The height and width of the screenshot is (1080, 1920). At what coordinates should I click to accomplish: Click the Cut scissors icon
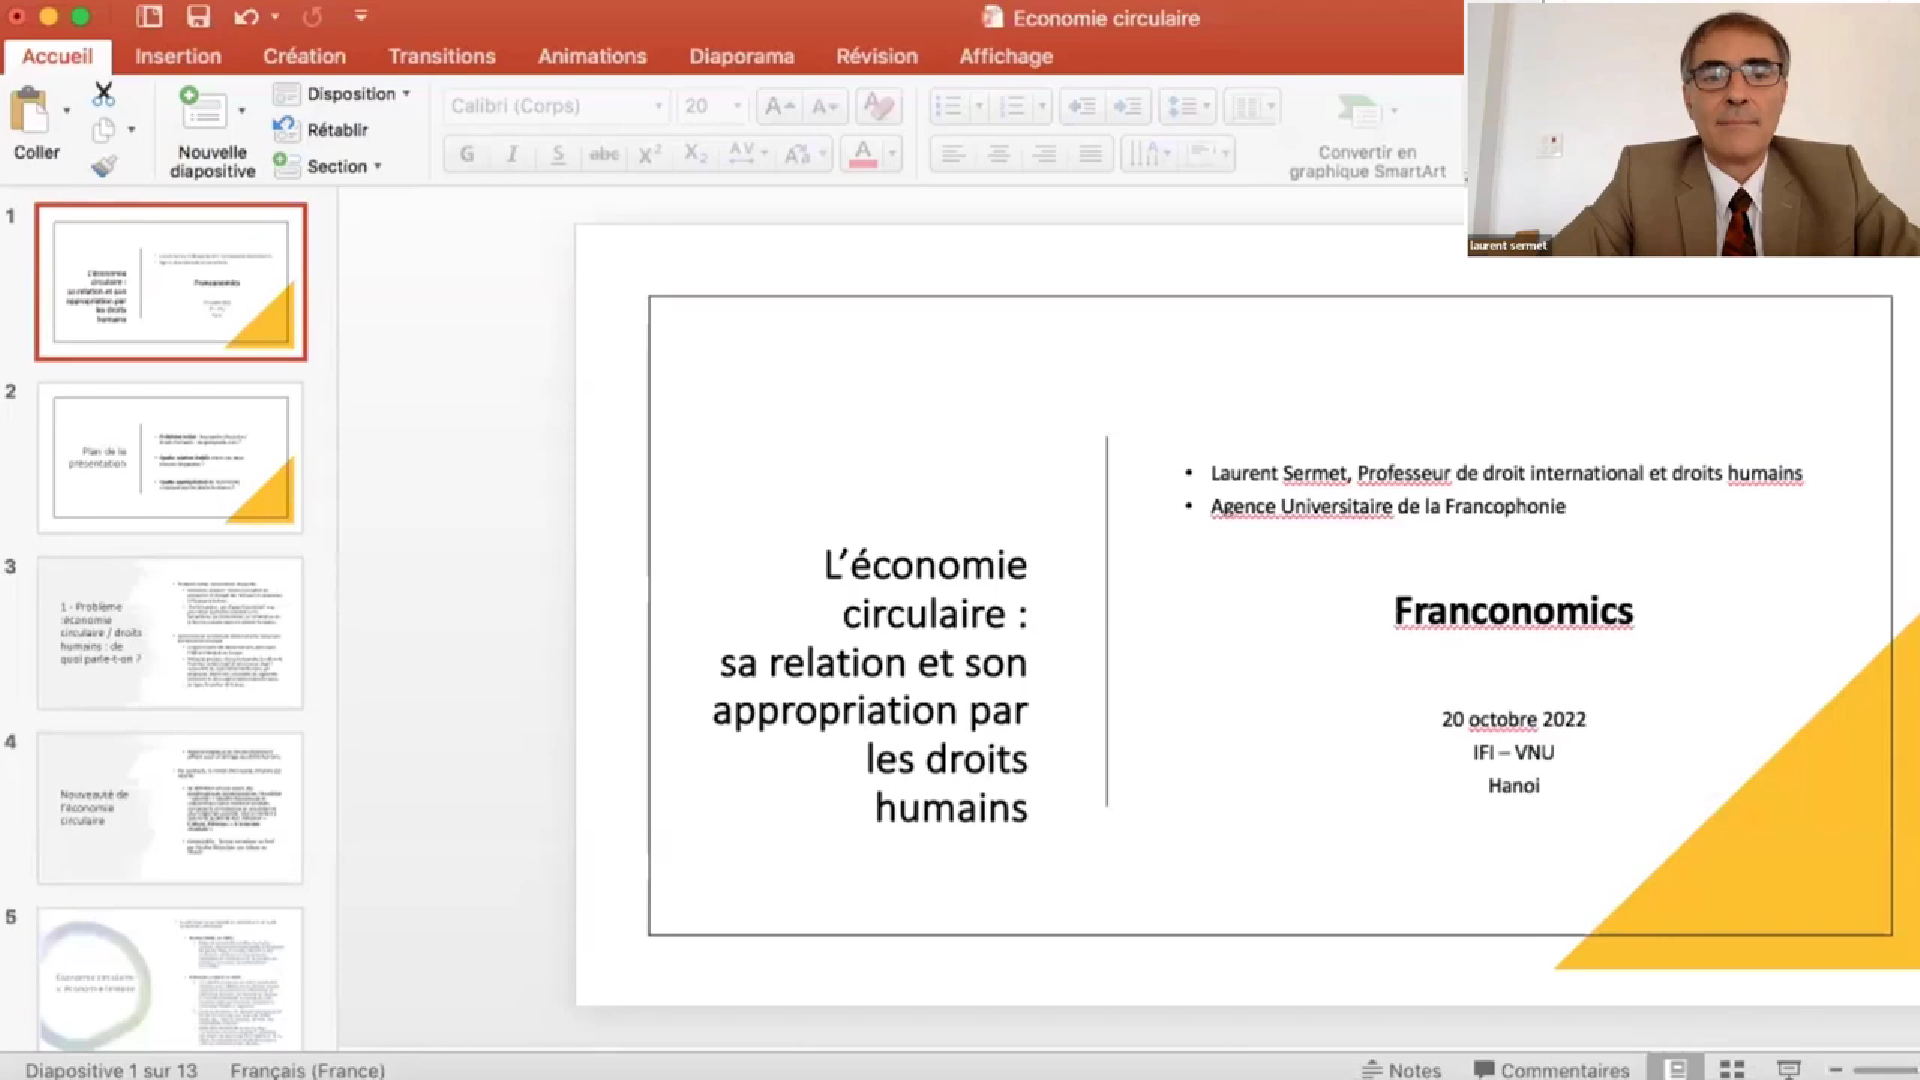pyautogui.click(x=103, y=94)
